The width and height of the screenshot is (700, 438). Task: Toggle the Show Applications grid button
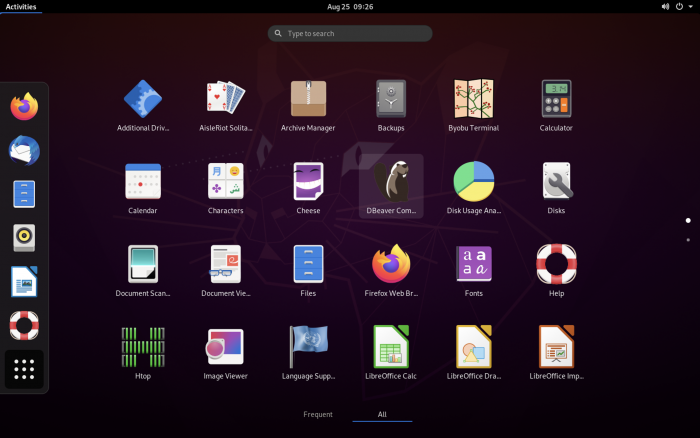[24, 369]
